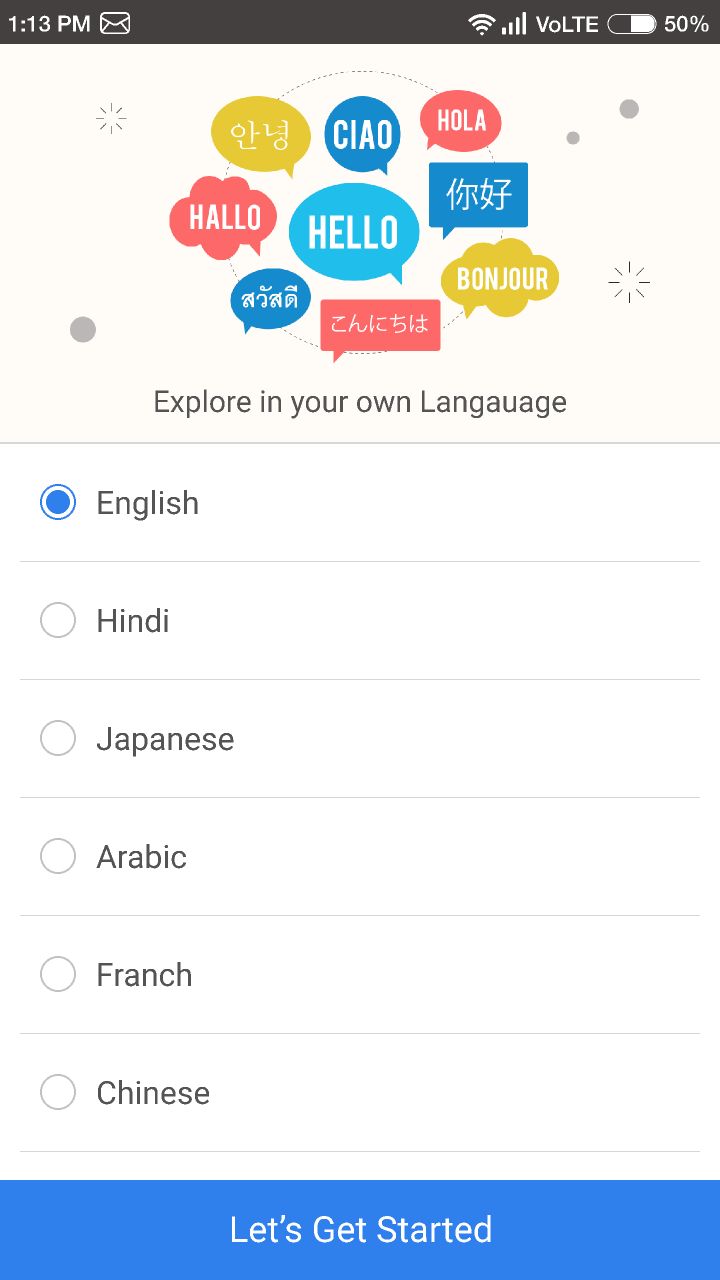Pick Arabic from the language list
720x1280 pixels.
pyautogui.click(x=58, y=856)
